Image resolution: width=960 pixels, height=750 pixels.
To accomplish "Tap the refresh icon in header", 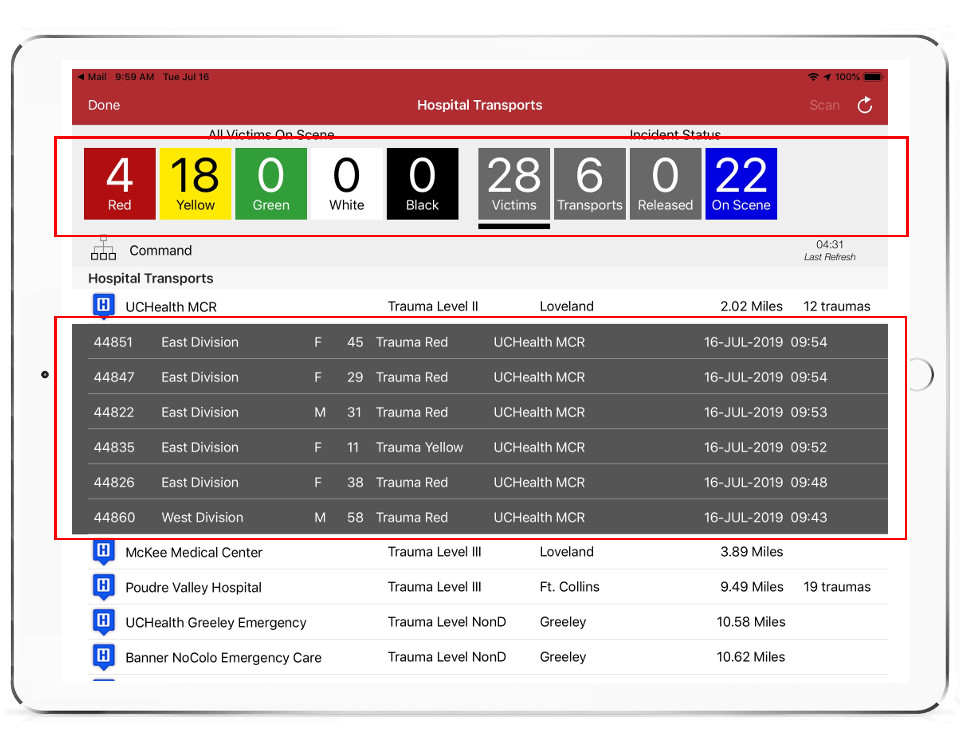I will tap(865, 105).
